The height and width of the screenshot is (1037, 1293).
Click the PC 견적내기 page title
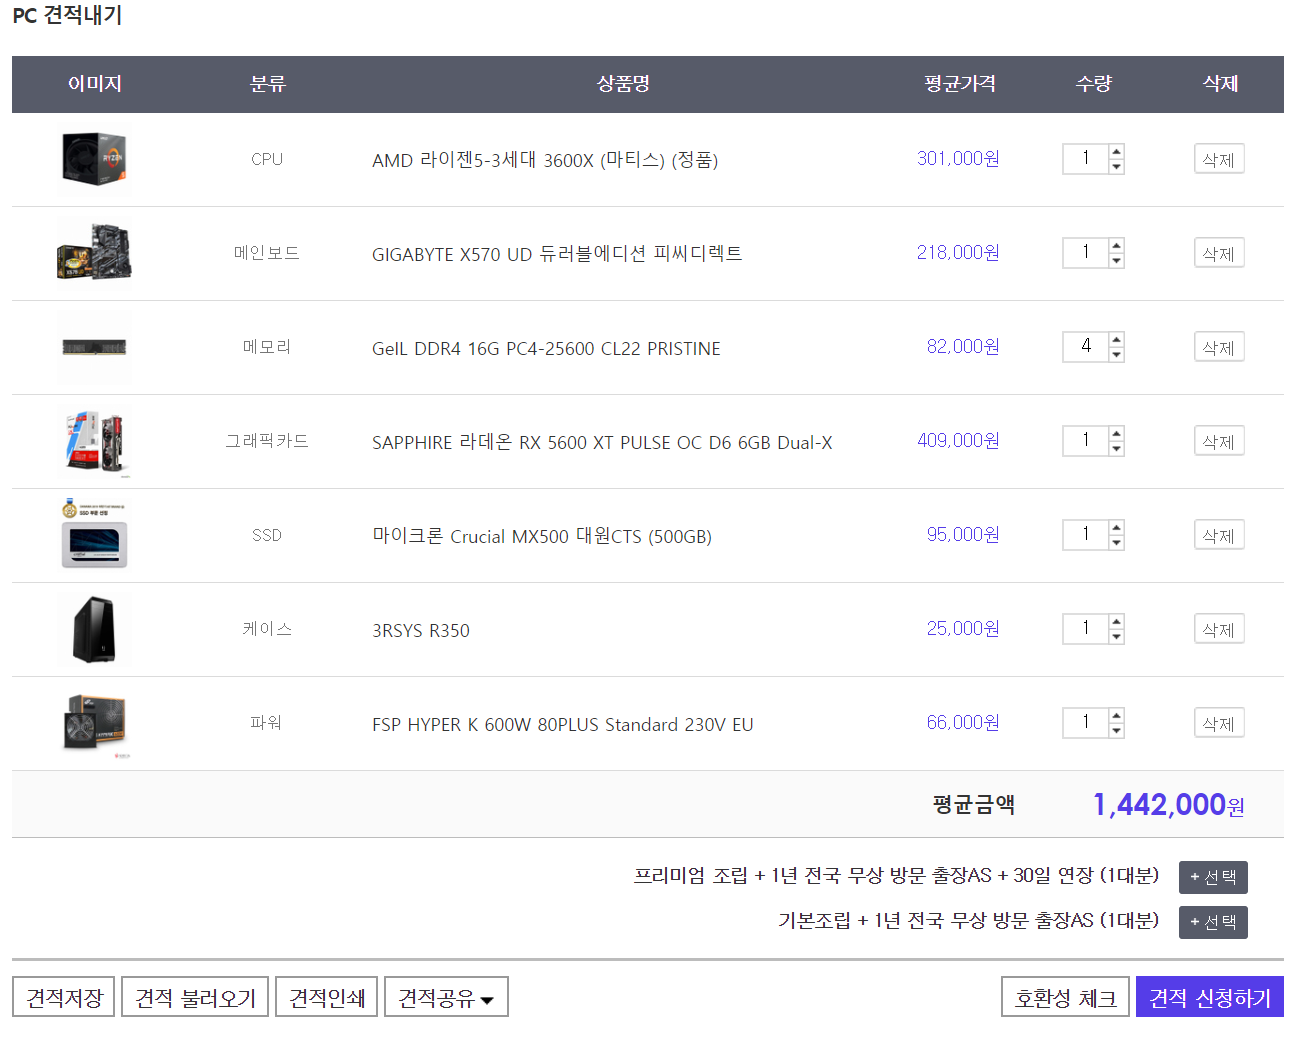pyautogui.click(x=67, y=16)
